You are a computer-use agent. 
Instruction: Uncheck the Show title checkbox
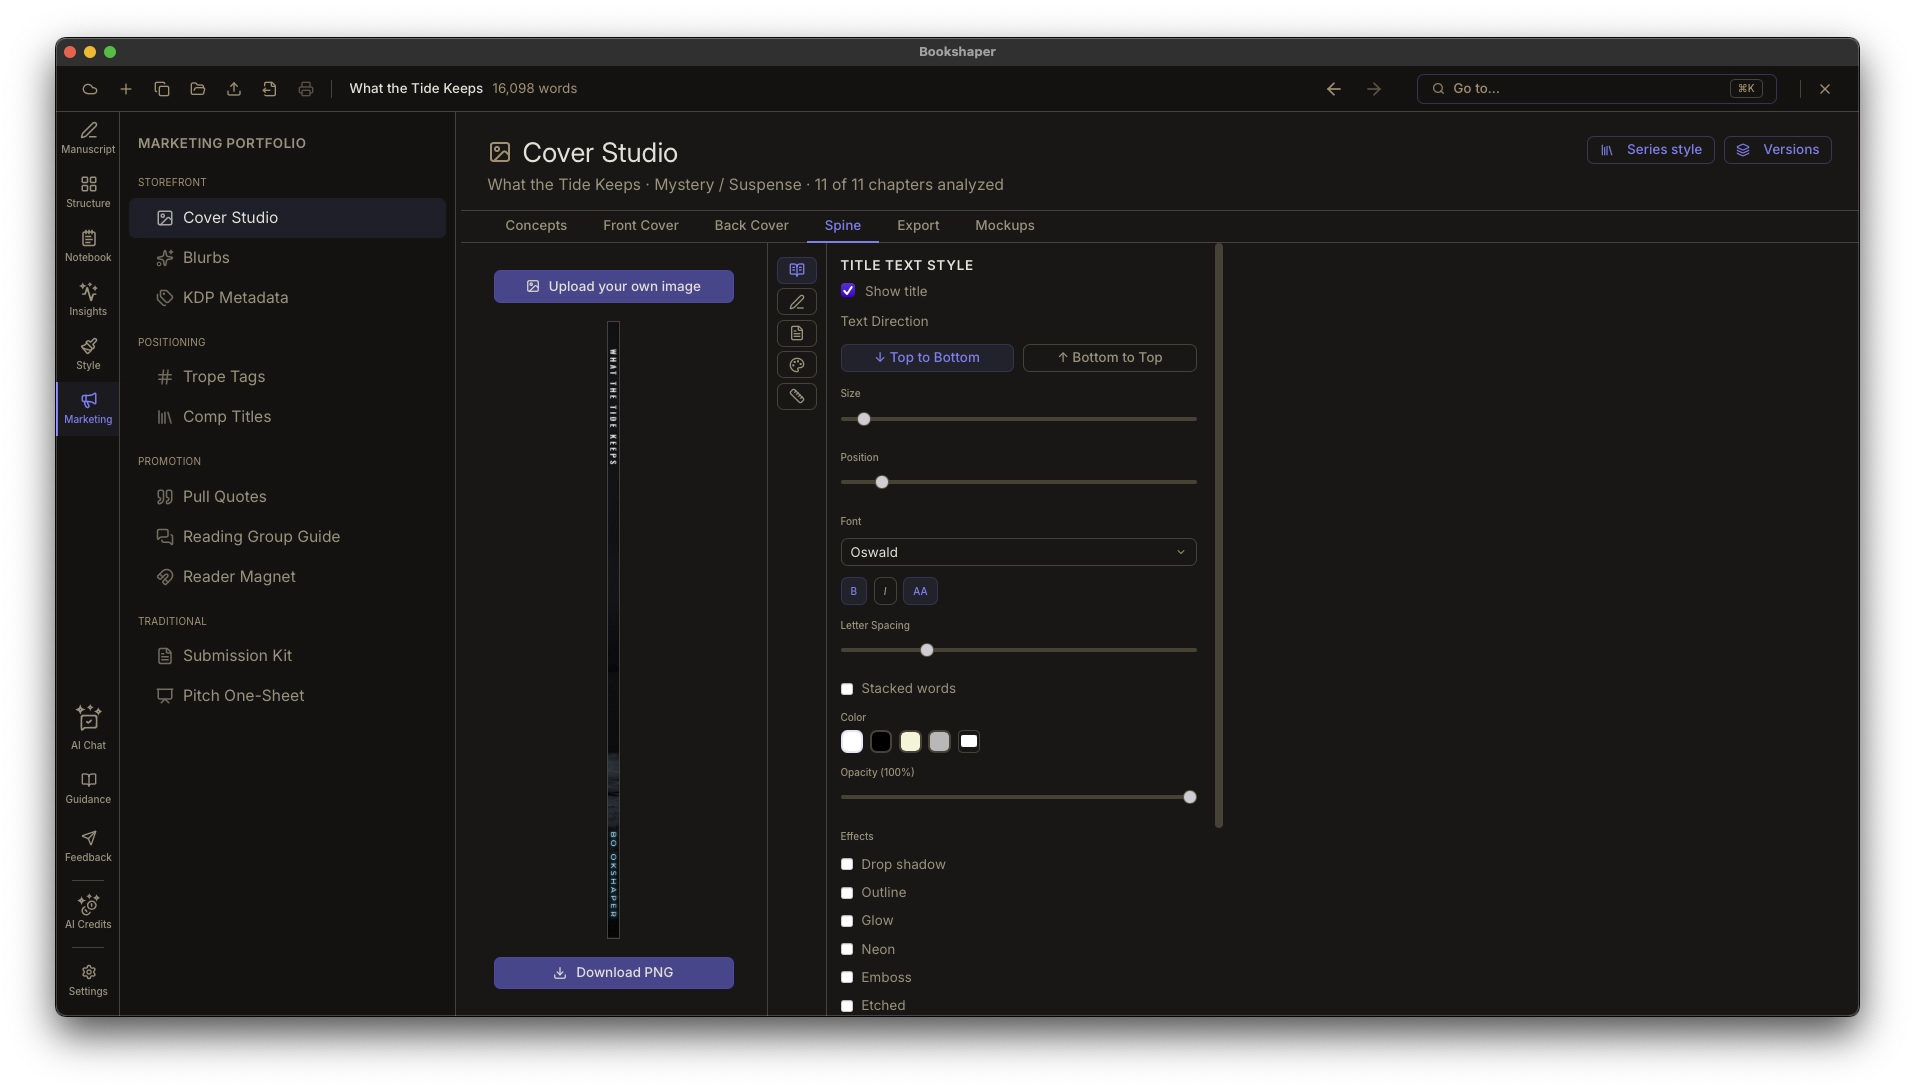[x=848, y=291]
